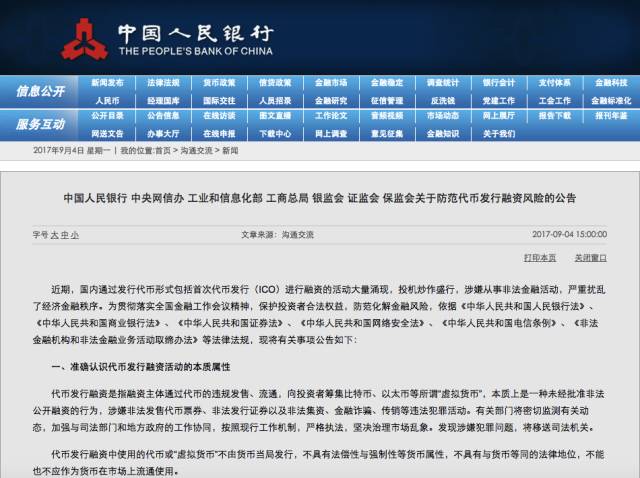640x478 pixels.
Task: Select 金融稳定 in the navigation bar
Action: [387, 83]
